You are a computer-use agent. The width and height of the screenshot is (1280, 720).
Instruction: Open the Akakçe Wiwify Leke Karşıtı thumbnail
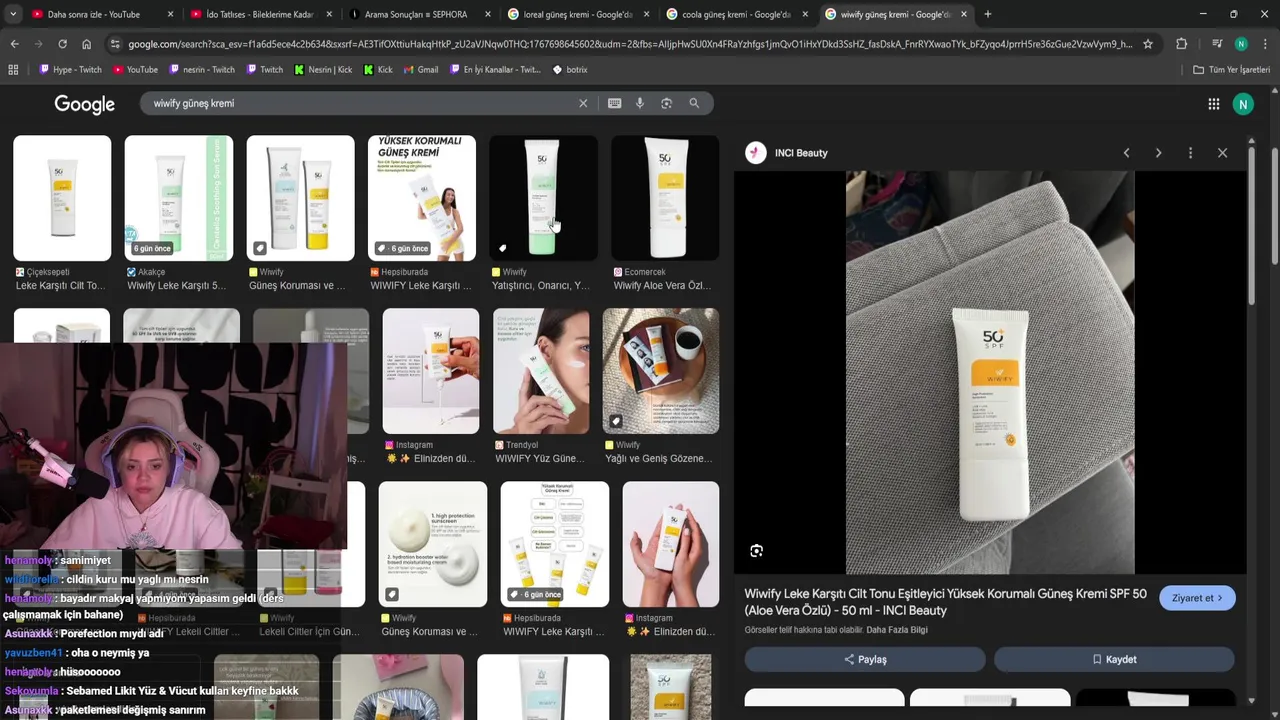tap(178, 198)
